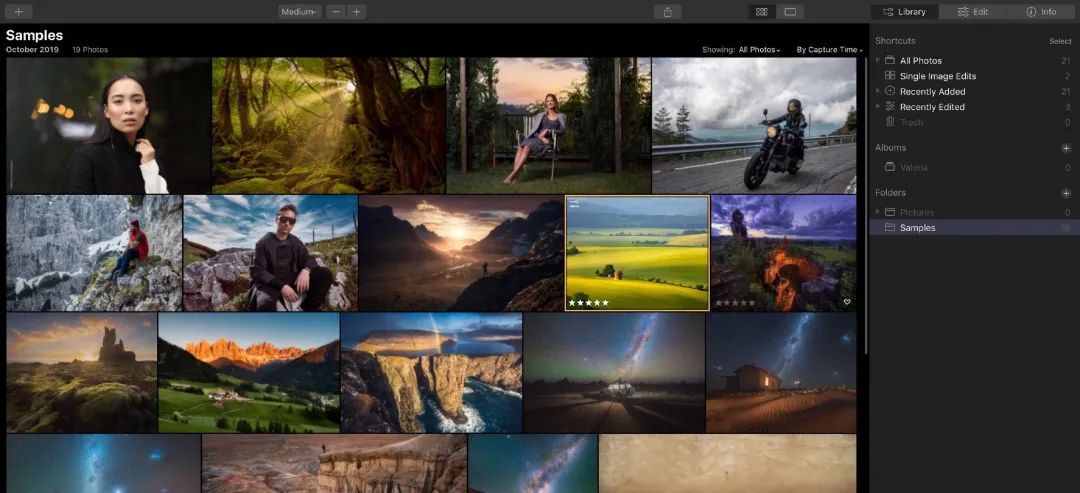Open the Recently Edited shortcut
Viewport: 1080px width, 493px height.
tap(932, 107)
